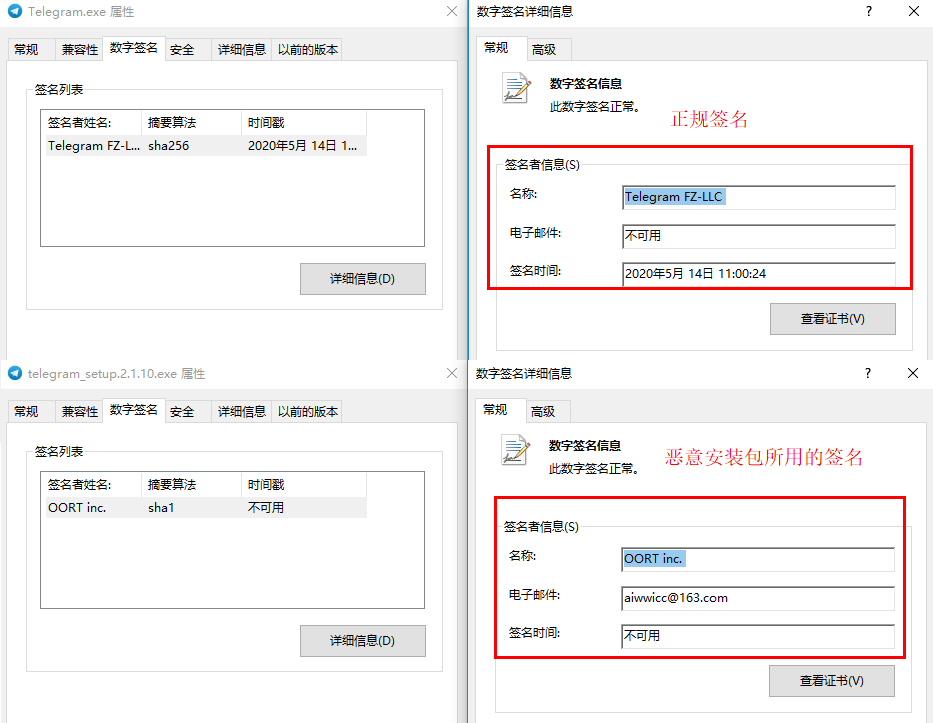The width and height of the screenshot is (933, 723).
Task: Select 数字签名 tab in Telegram.exe properties
Action: [134, 48]
